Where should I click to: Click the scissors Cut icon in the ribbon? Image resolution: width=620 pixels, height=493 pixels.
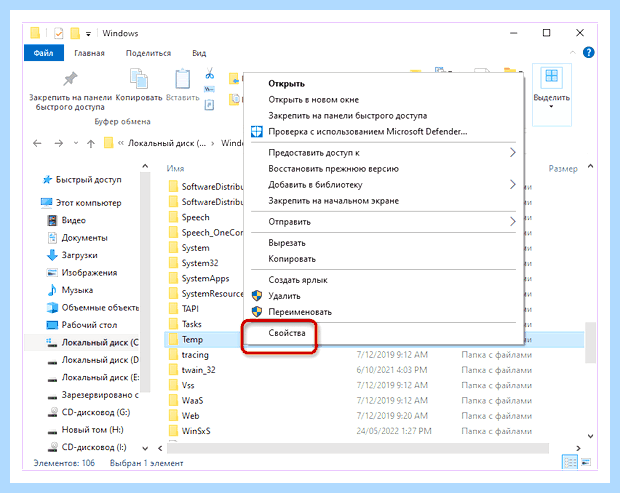[x=210, y=73]
